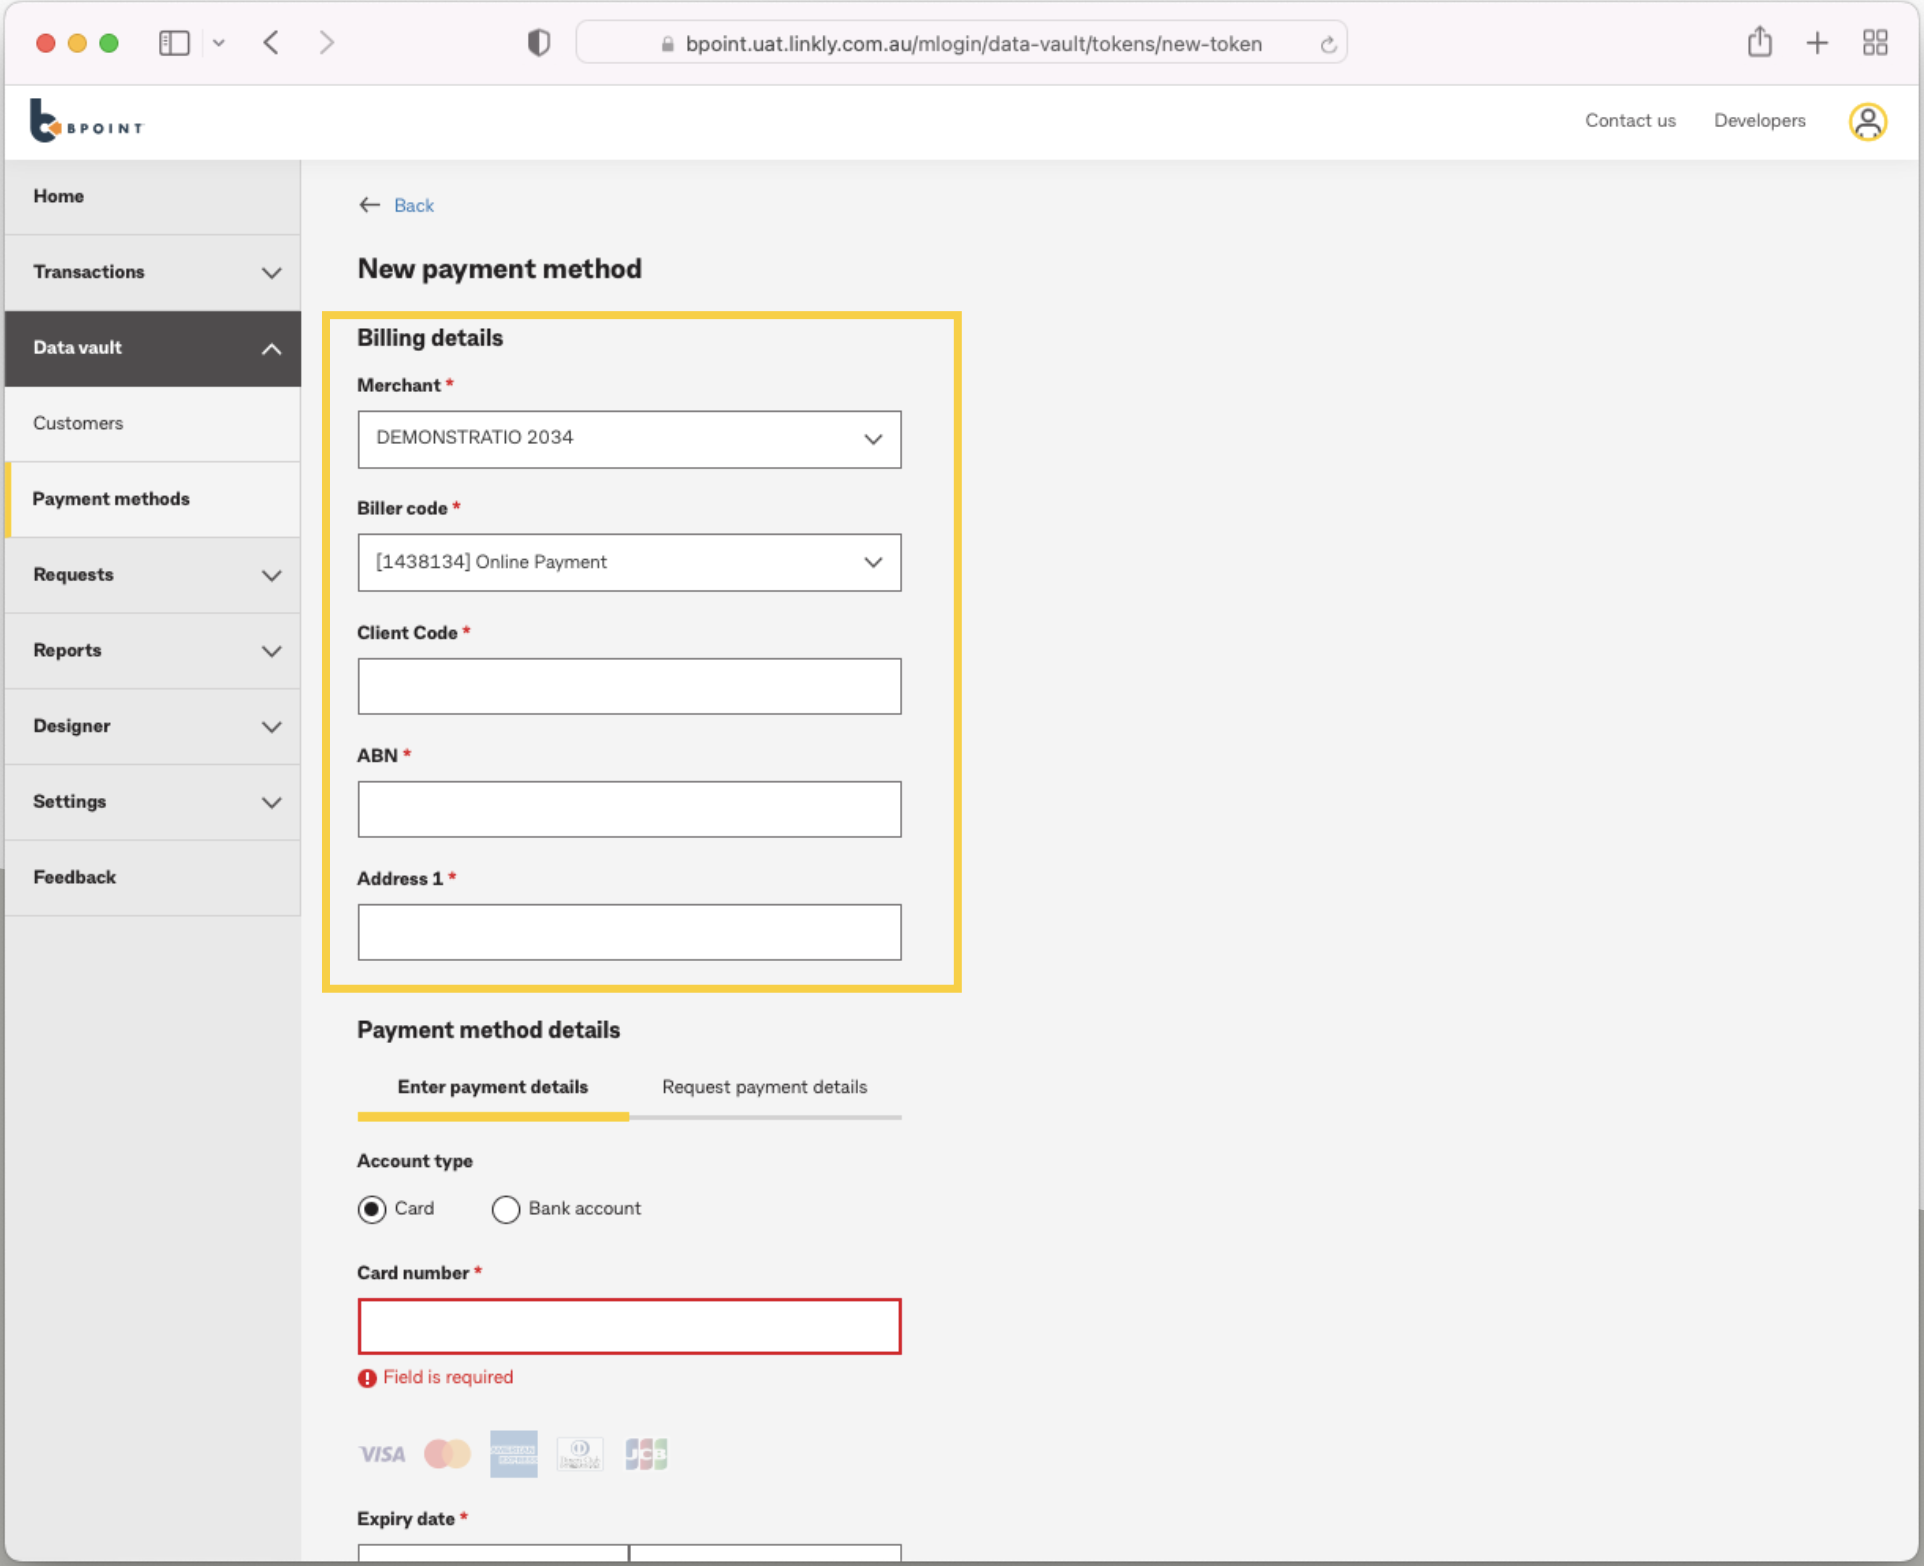Viewport: 1924px width, 1566px height.
Task: Open the user account profile icon
Action: coord(1868,121)
